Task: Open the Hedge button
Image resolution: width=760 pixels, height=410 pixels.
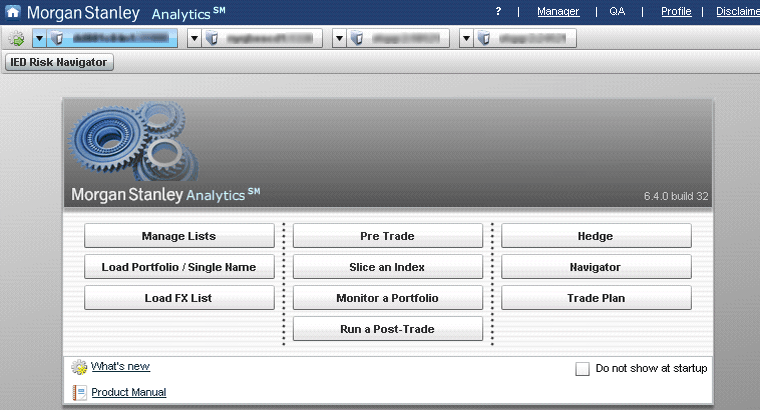Action: coord(596,236)
